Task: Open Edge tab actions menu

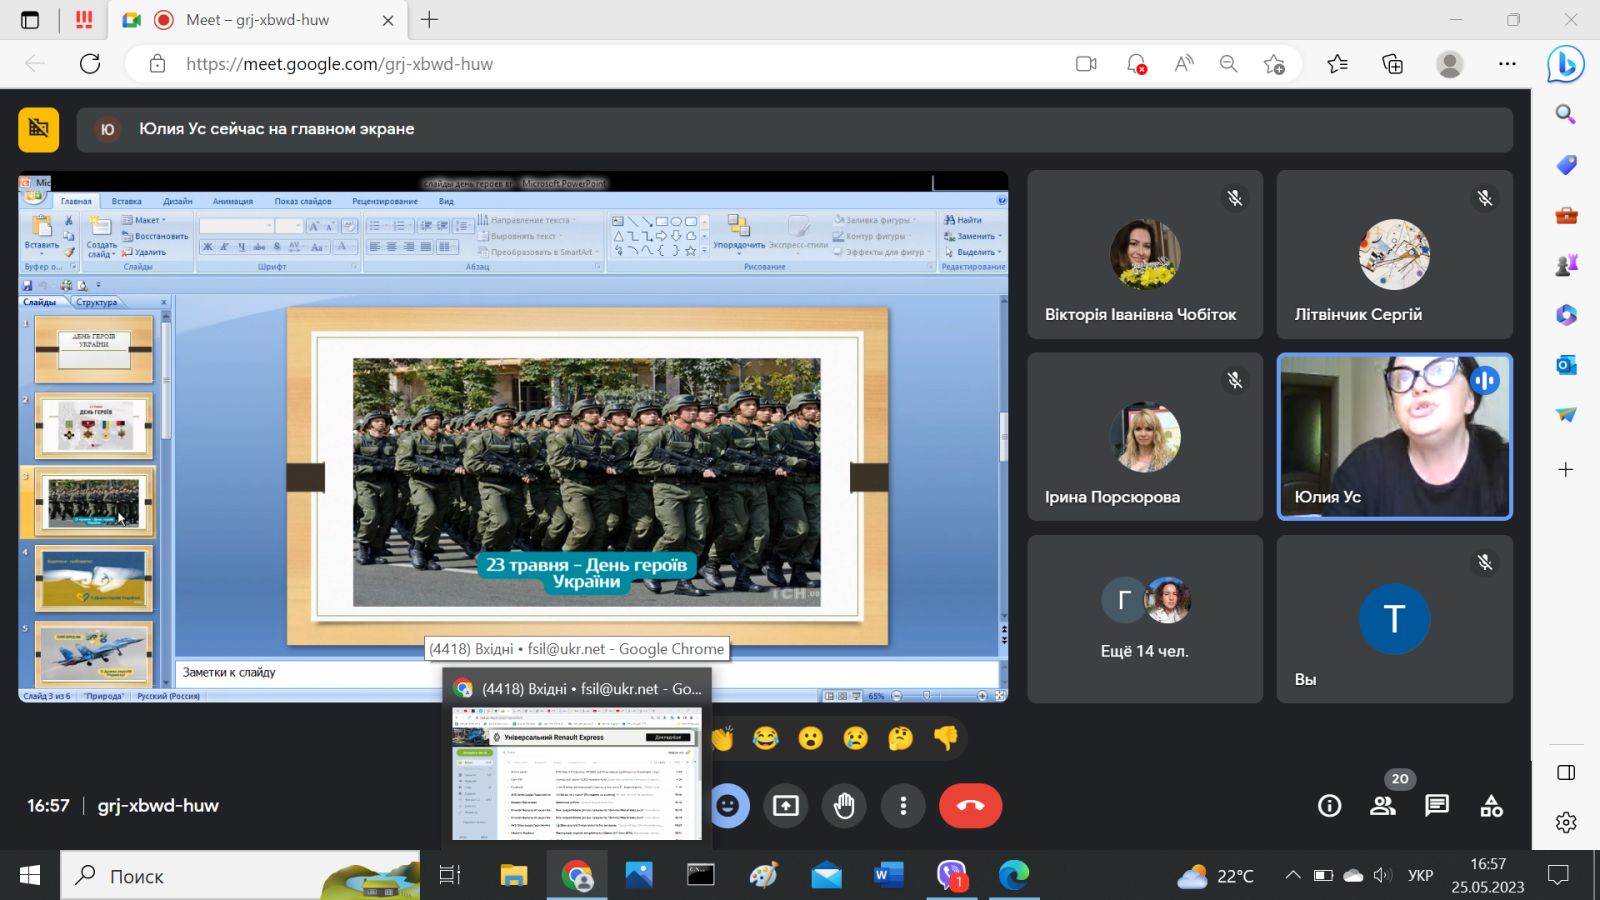Action: 30,20
